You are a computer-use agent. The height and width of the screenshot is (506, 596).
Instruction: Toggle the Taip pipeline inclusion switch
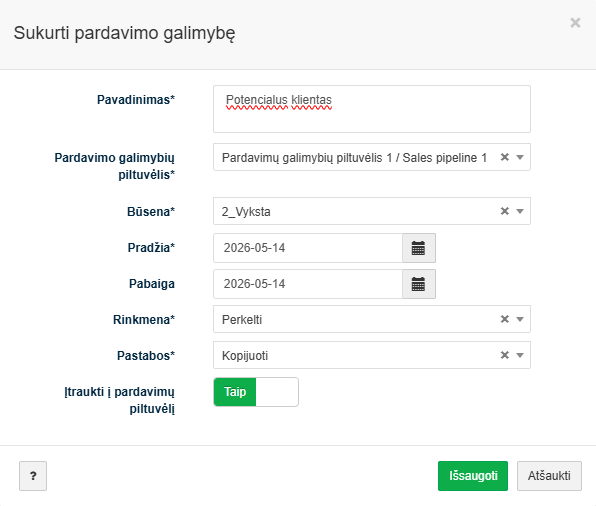[256, 392]
